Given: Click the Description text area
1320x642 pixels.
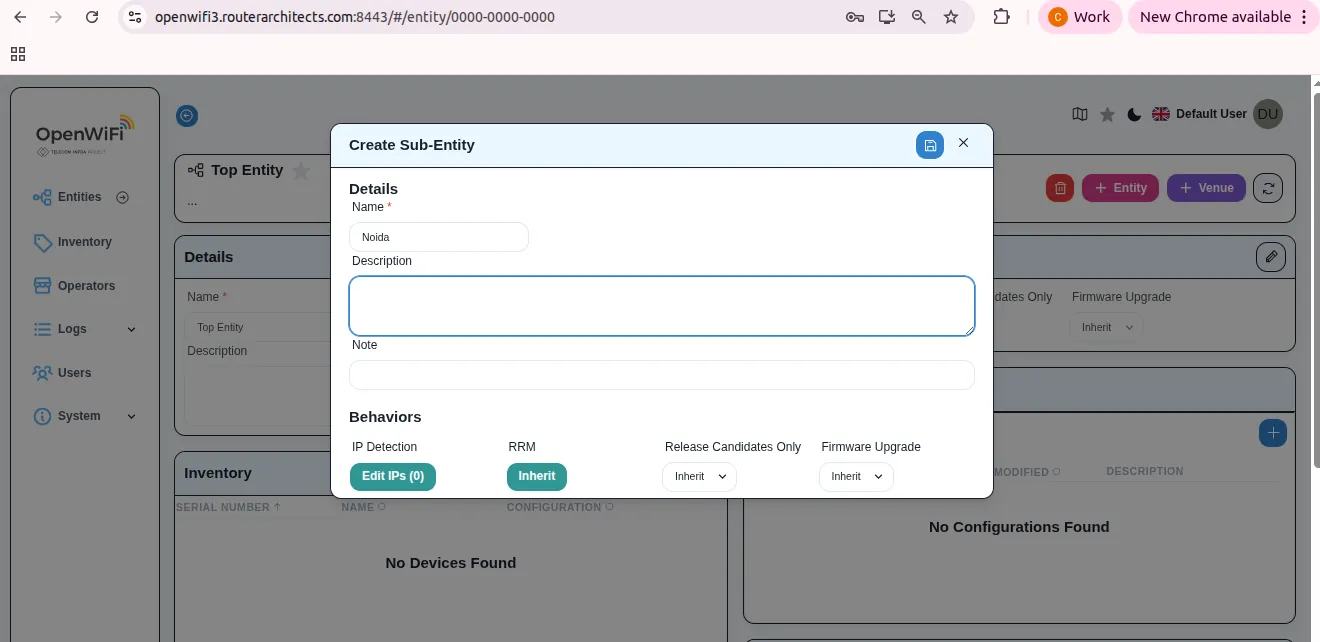Looking at the screenshot, I should click(x=661, y=306).
